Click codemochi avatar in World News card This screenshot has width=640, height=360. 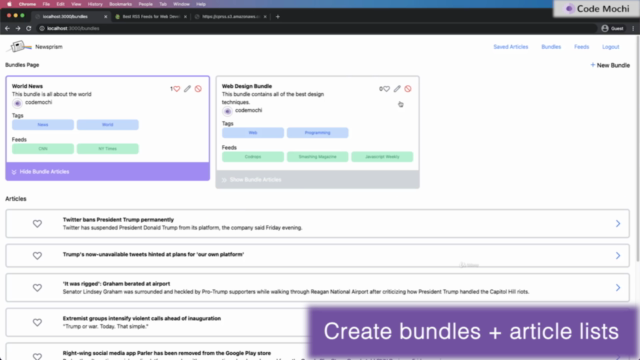click(17, 103)
